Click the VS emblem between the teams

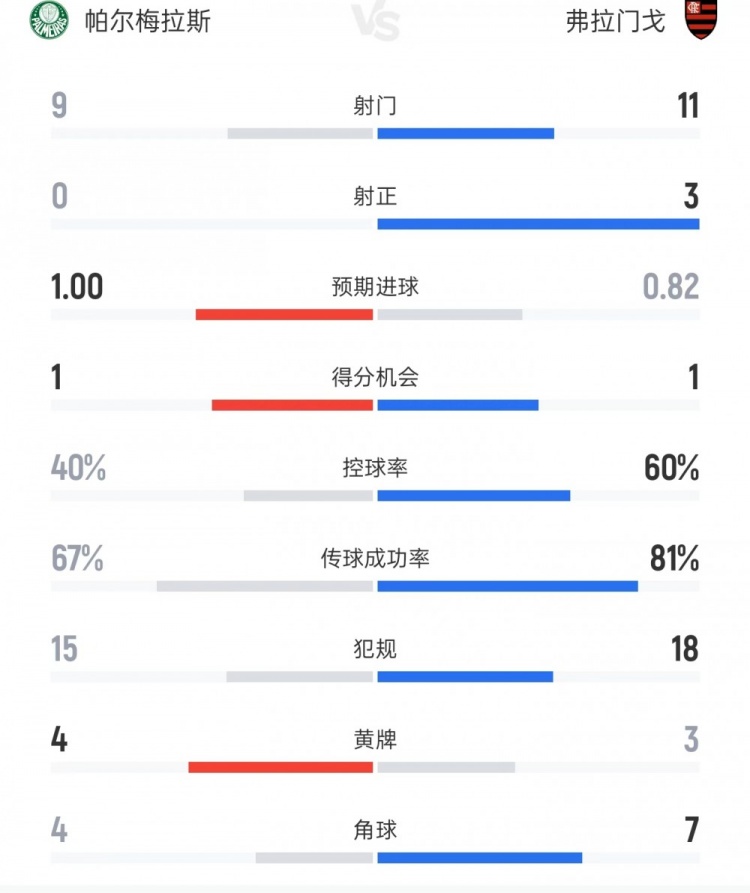[375, 20]
